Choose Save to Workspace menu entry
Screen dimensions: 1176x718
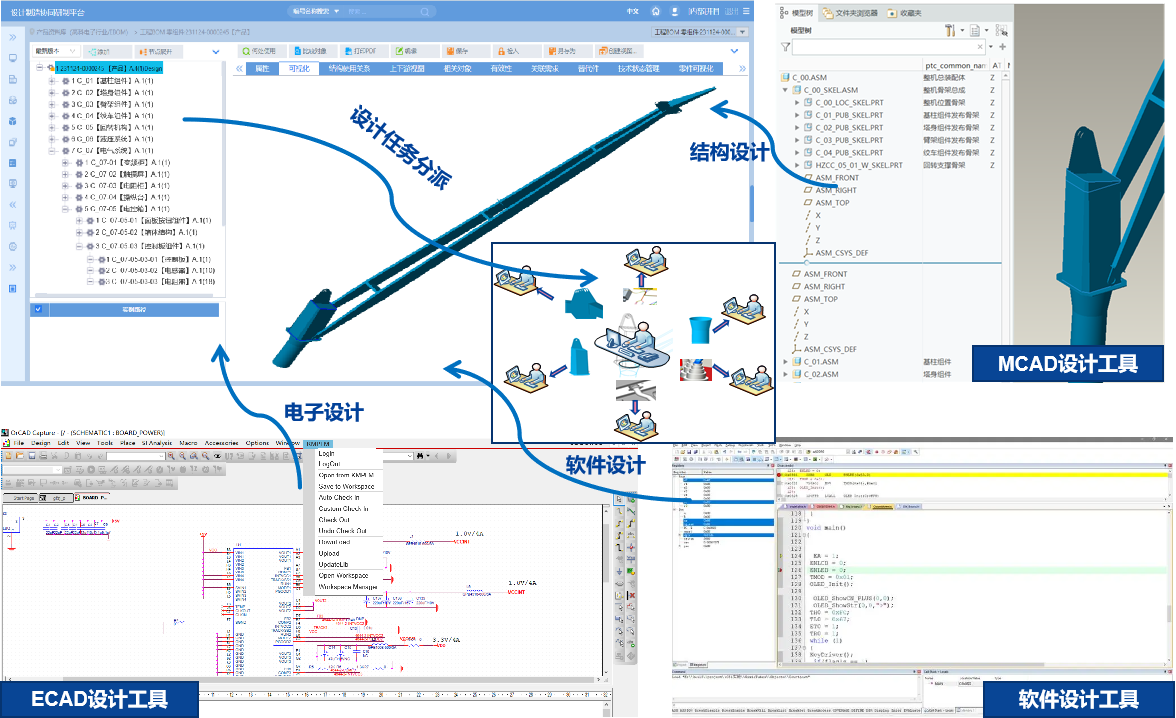[345, 486]
